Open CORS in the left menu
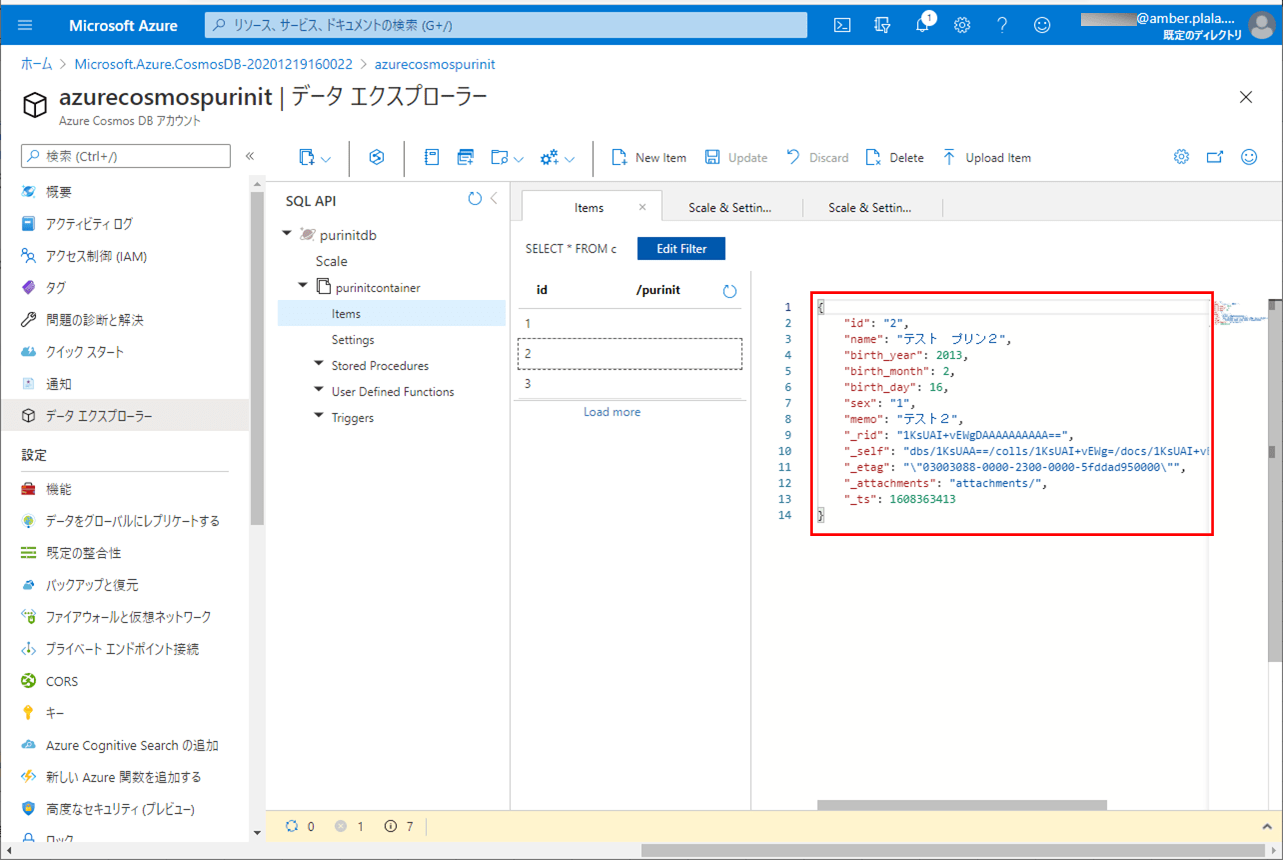Screen dimensions: 1283x860 pos(125,681)
